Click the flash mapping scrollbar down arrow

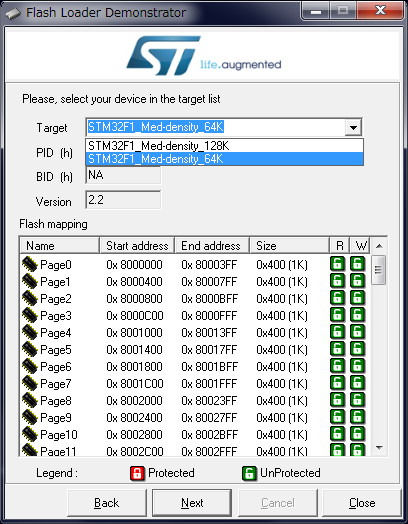[x=379, y=447]
